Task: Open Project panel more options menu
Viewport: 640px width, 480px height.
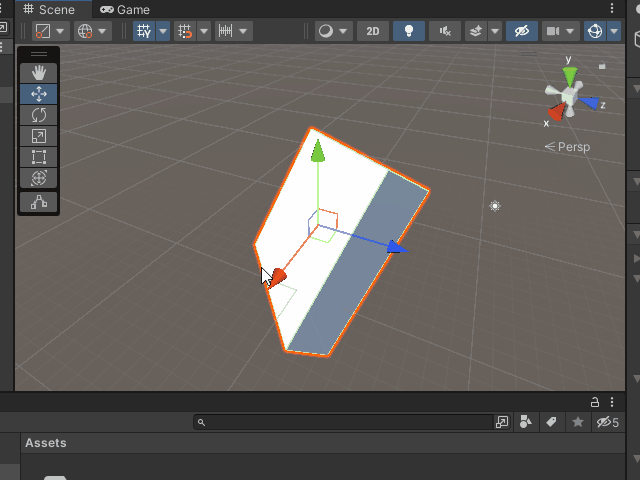Action: (612, 402)
